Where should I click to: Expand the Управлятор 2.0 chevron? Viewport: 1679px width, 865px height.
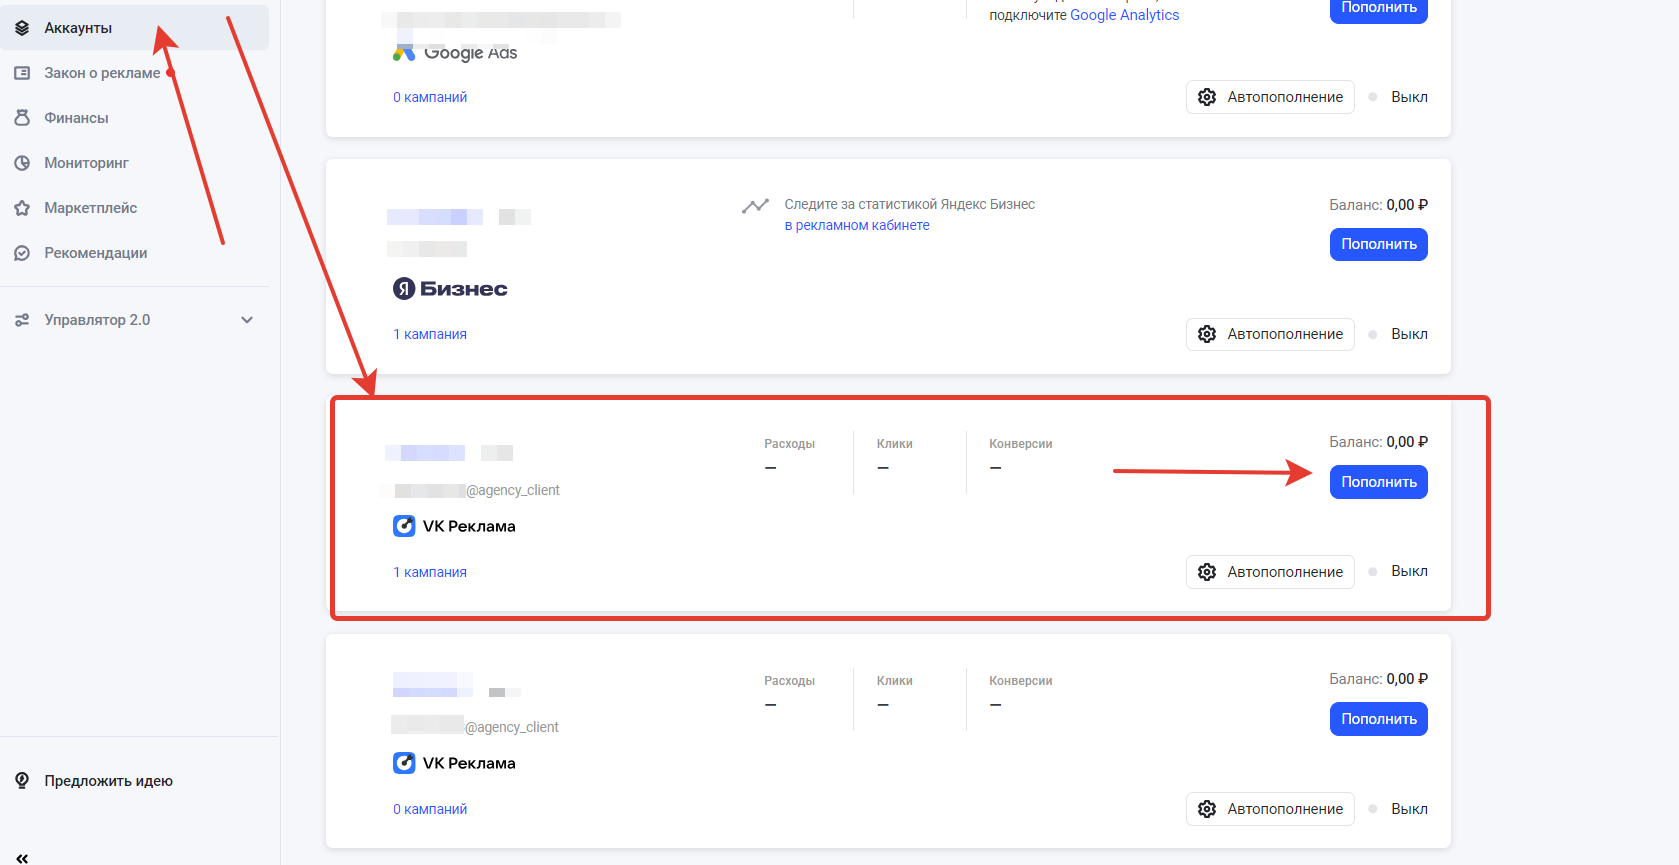pos(247,320)
